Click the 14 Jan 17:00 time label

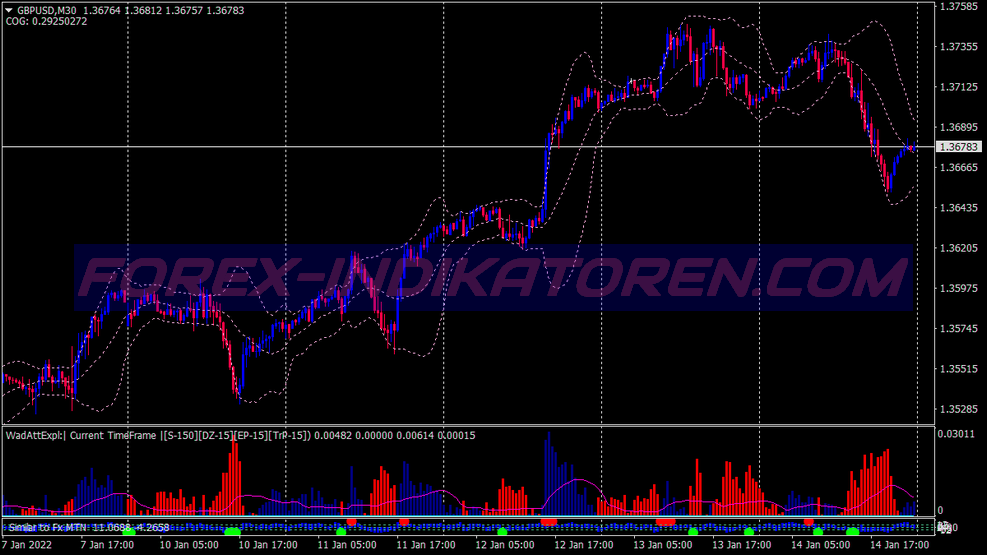tap(900, 545)
